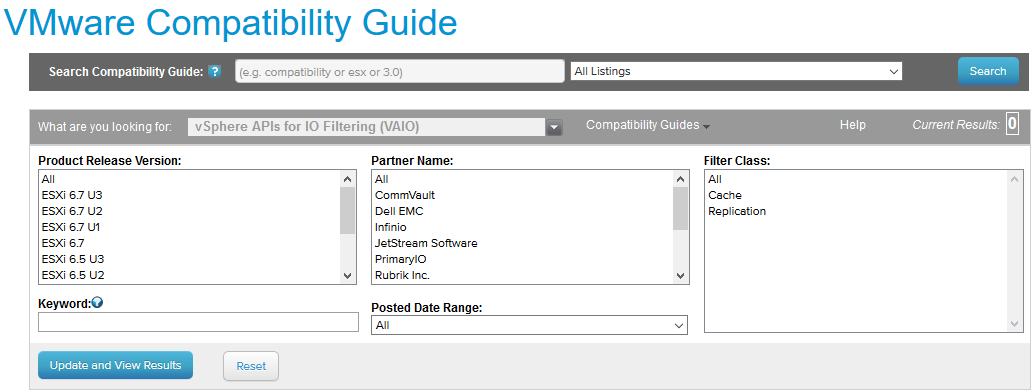Select Replication filter class
The height and width of the screenshot is (391, 1032).
856,211
